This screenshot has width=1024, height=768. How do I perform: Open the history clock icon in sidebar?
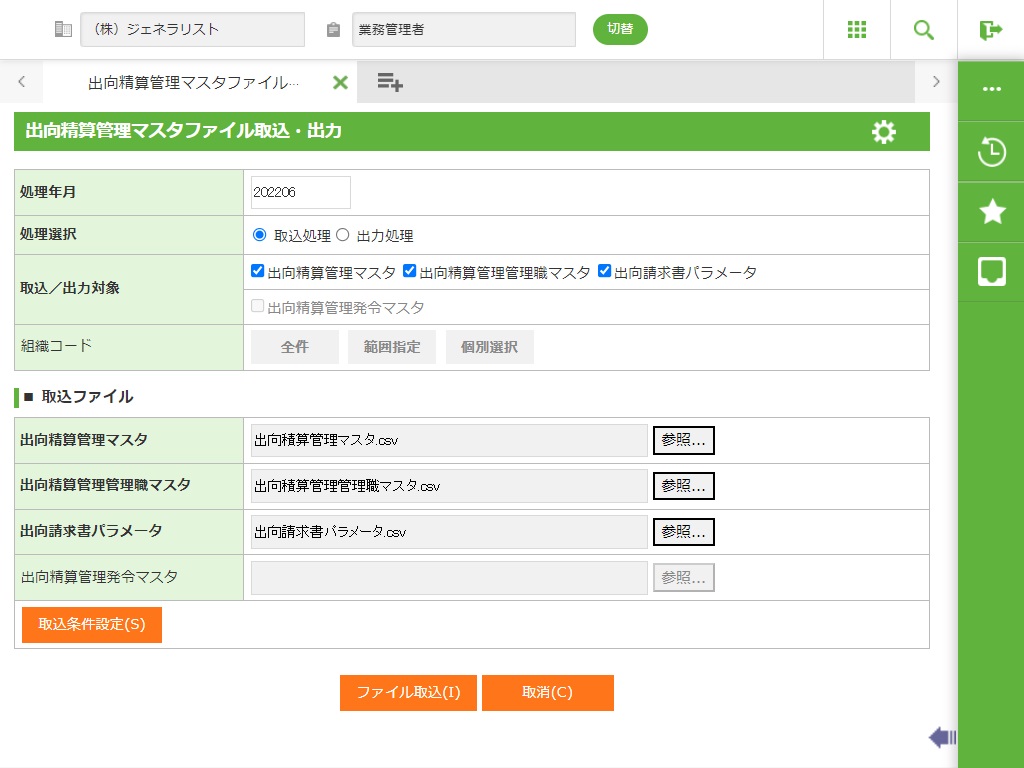(991, 152)
